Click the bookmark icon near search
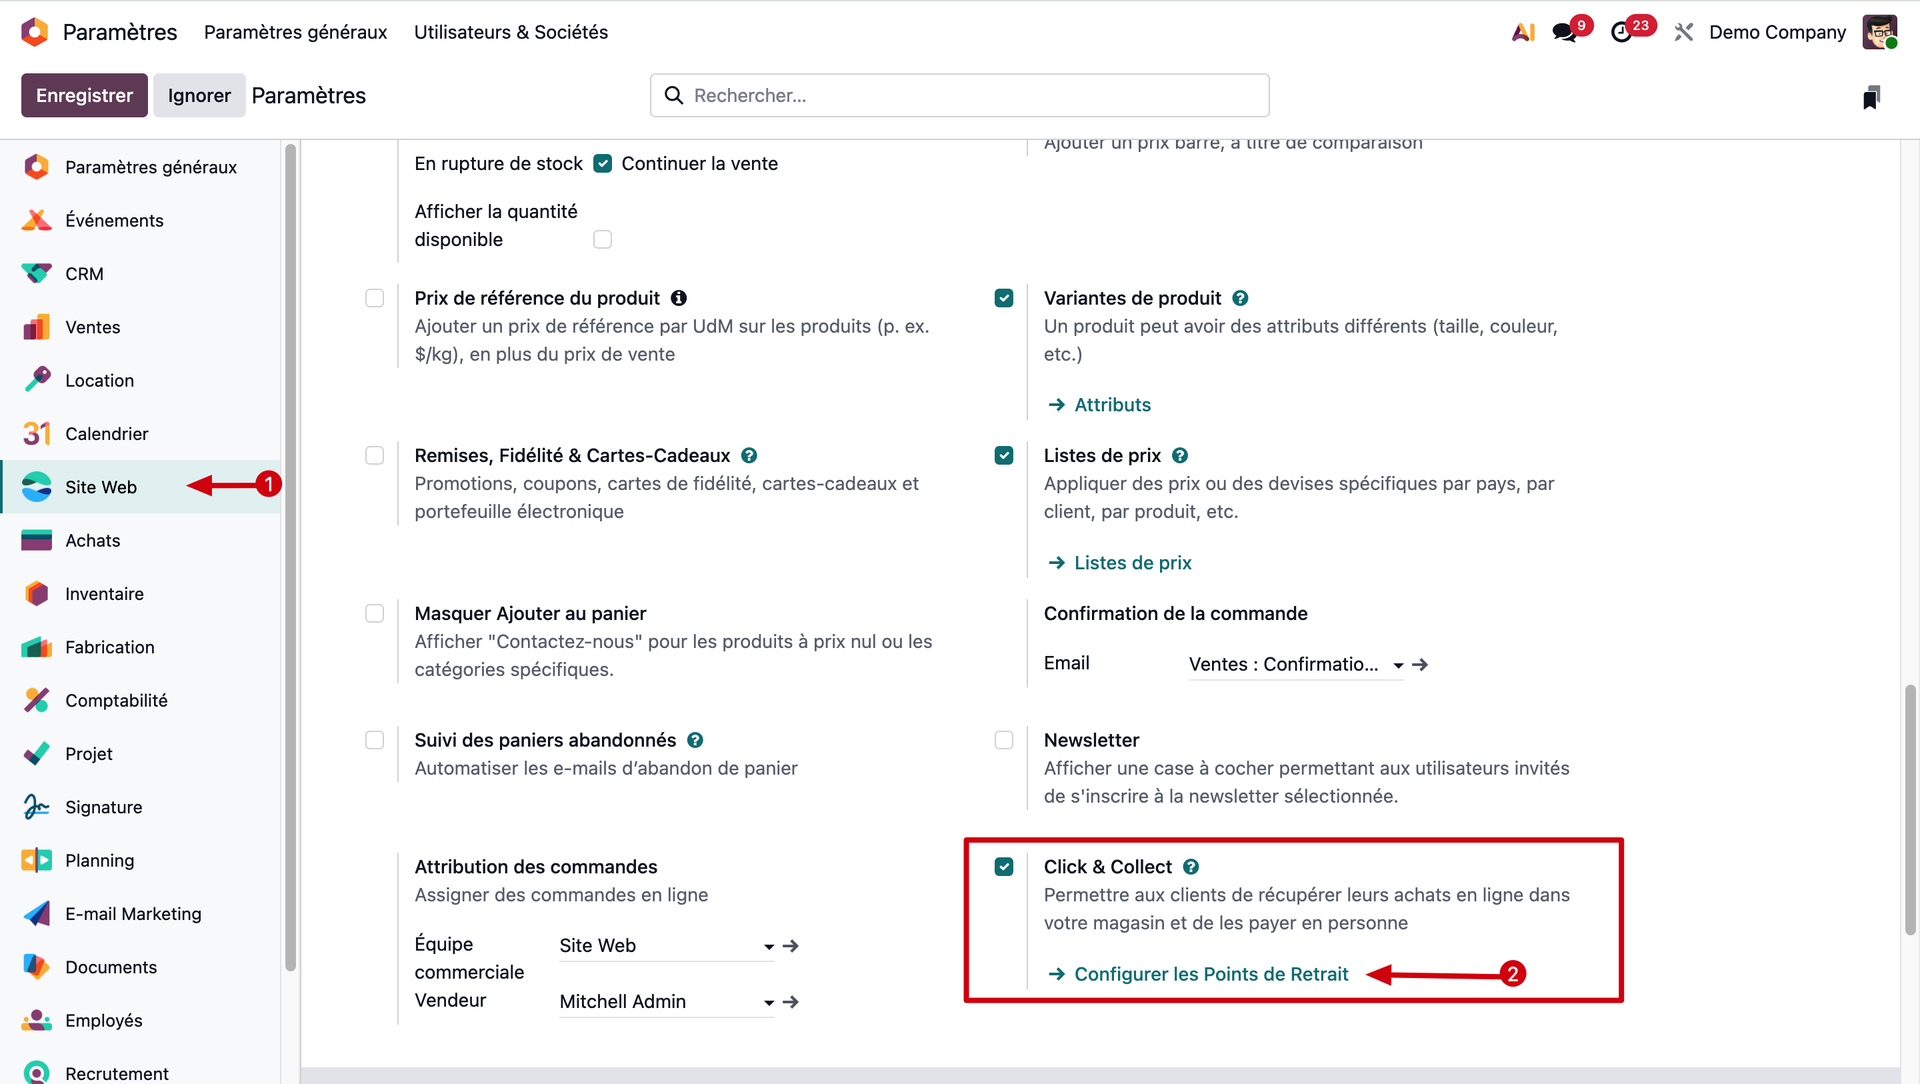1920x1084 pixels. 1871,96
